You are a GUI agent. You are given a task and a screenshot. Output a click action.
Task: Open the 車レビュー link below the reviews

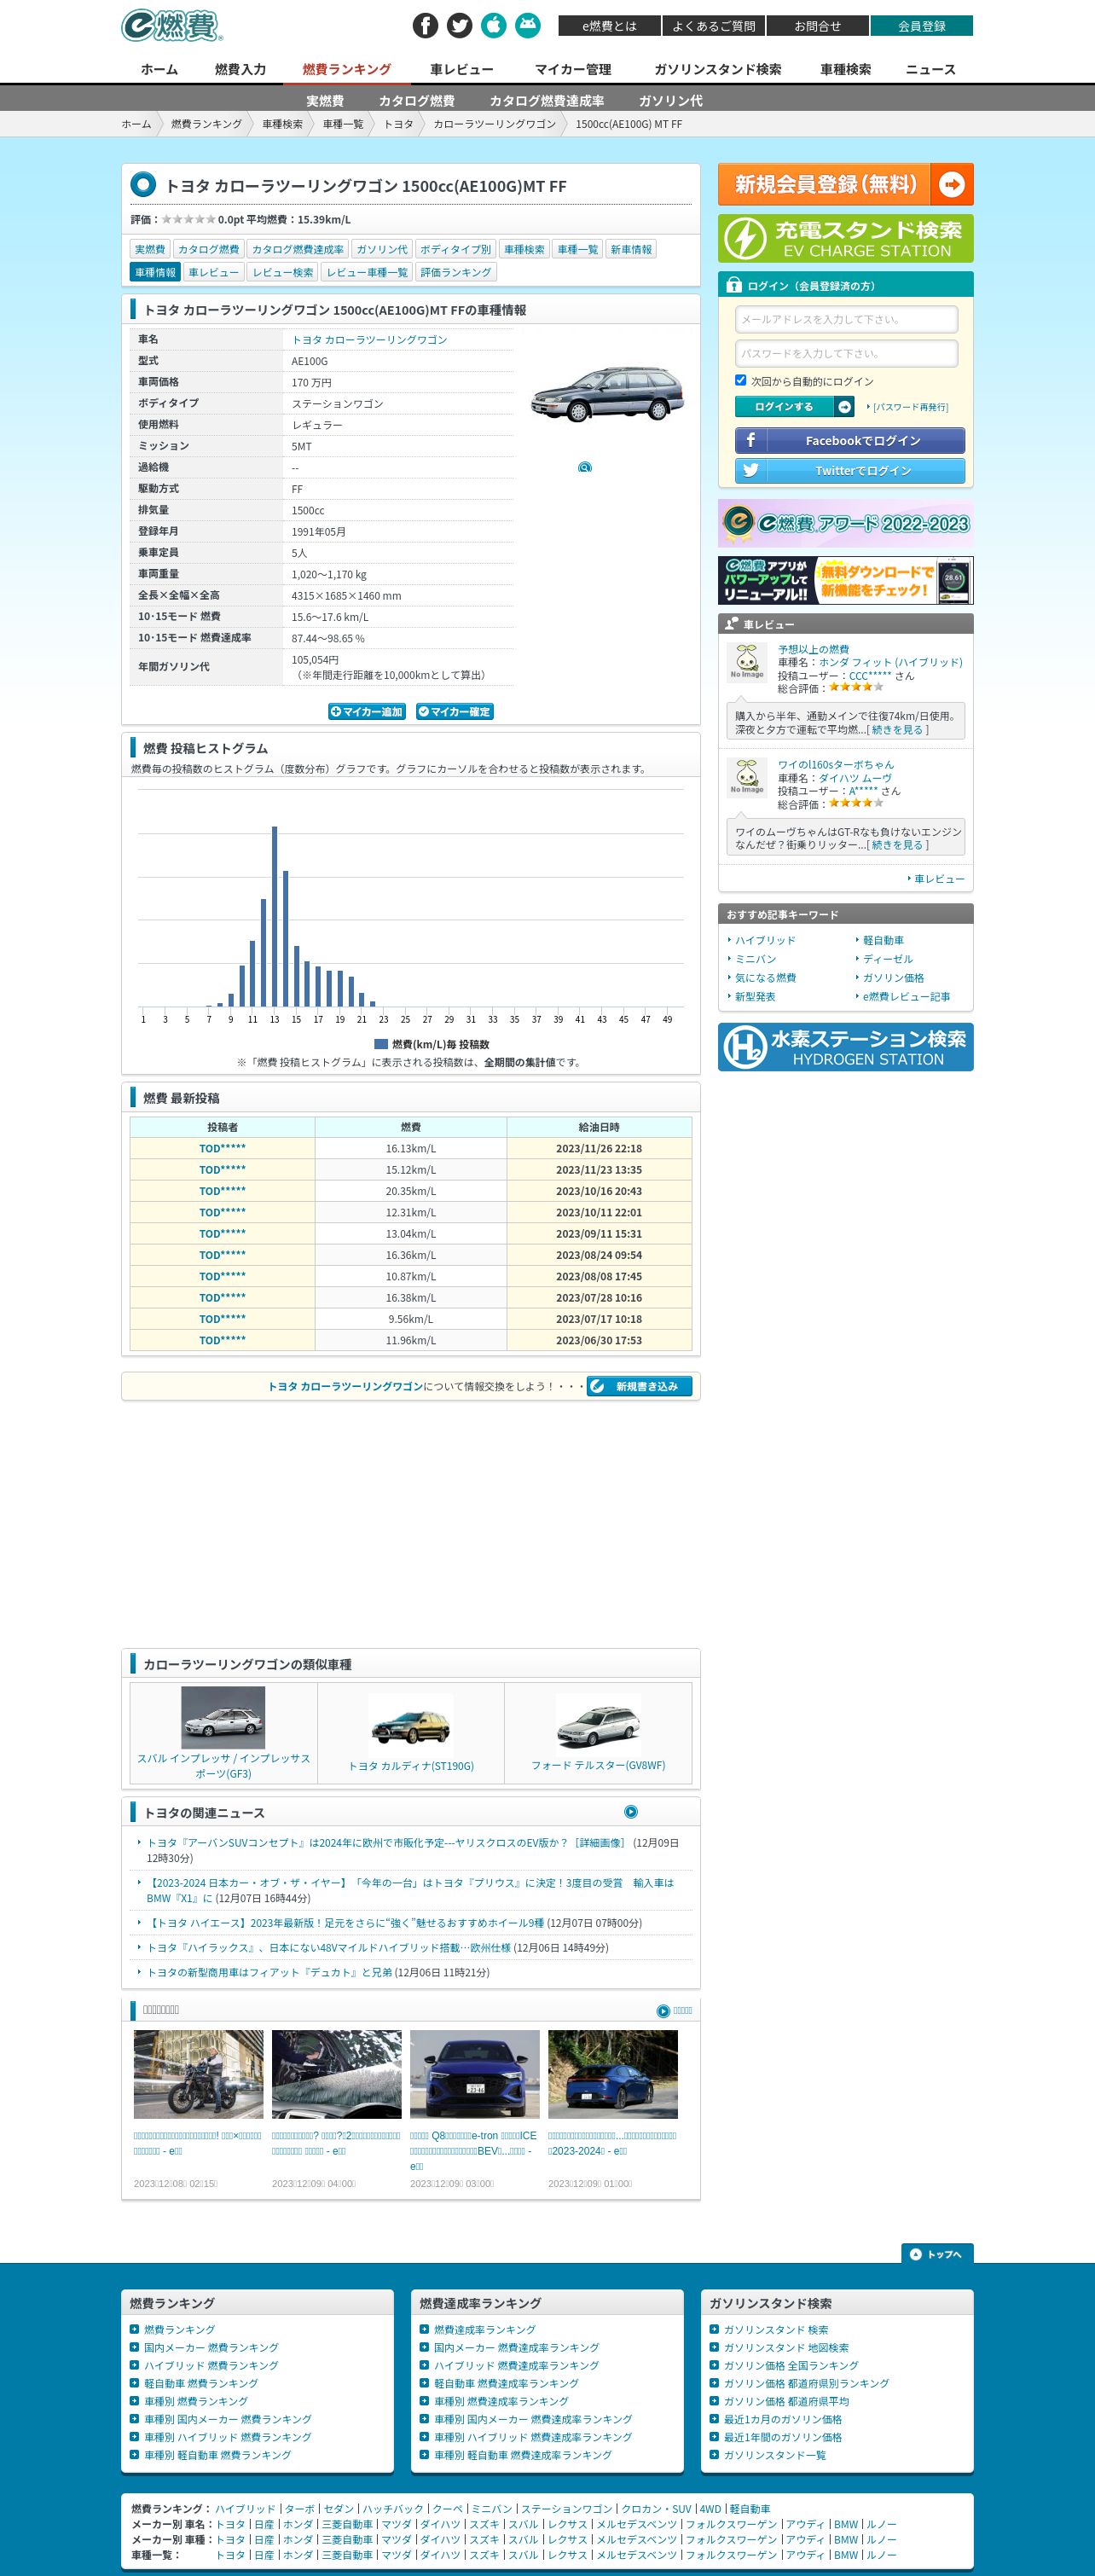click(x=939, y=879)
